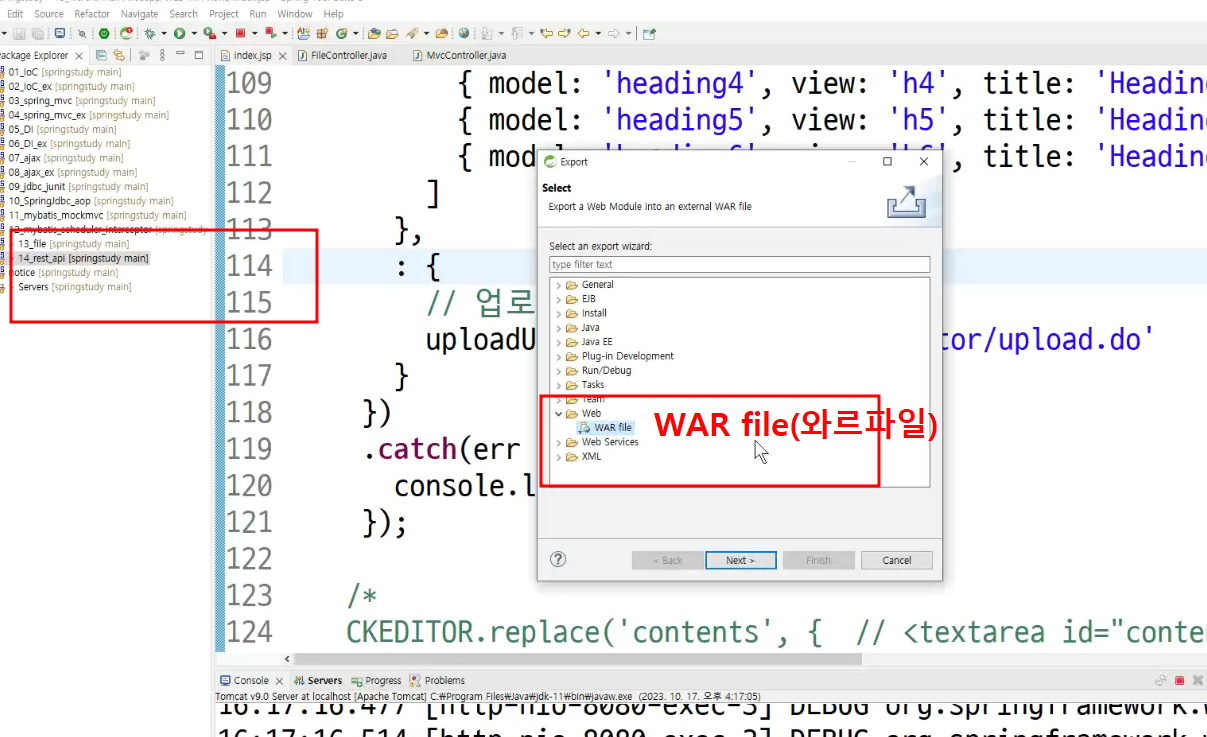
Task: Click the Search flashlight toolbar icon
Action: coord(414,33)
